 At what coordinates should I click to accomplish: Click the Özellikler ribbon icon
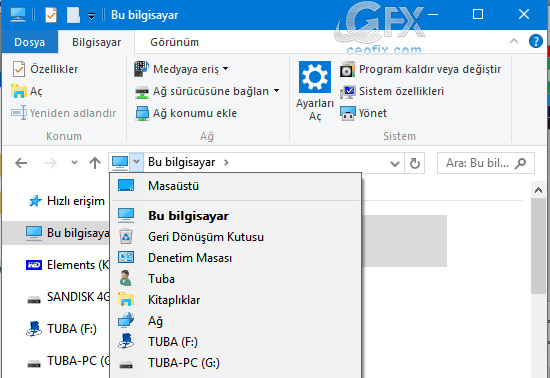point(19,69)
